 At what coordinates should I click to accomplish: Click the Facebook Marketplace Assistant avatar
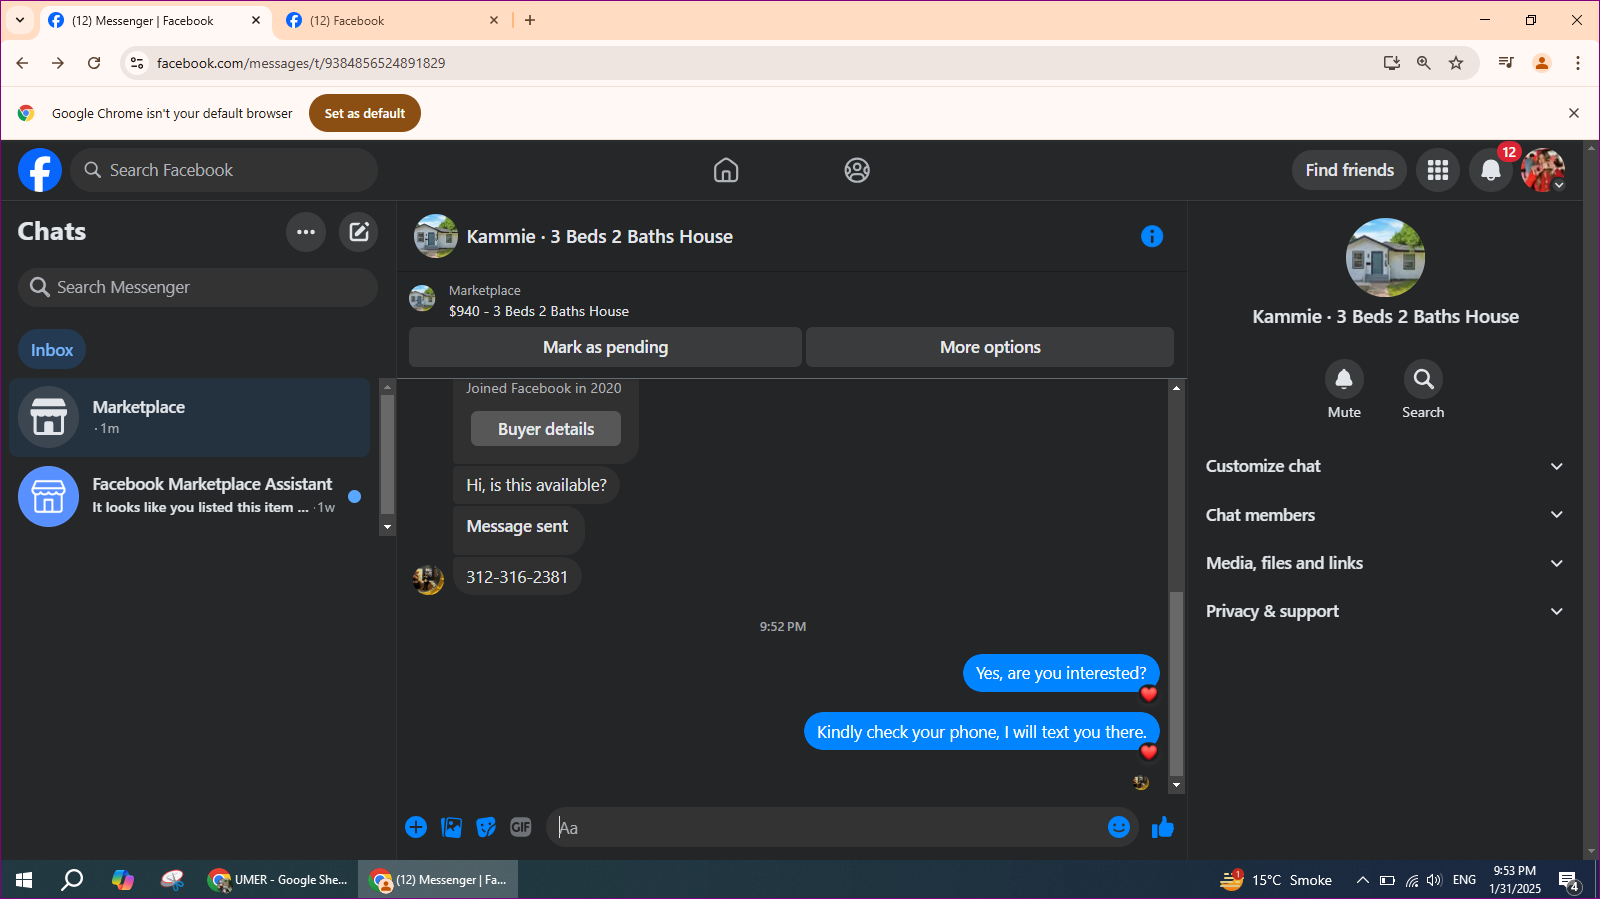[48, 496]
